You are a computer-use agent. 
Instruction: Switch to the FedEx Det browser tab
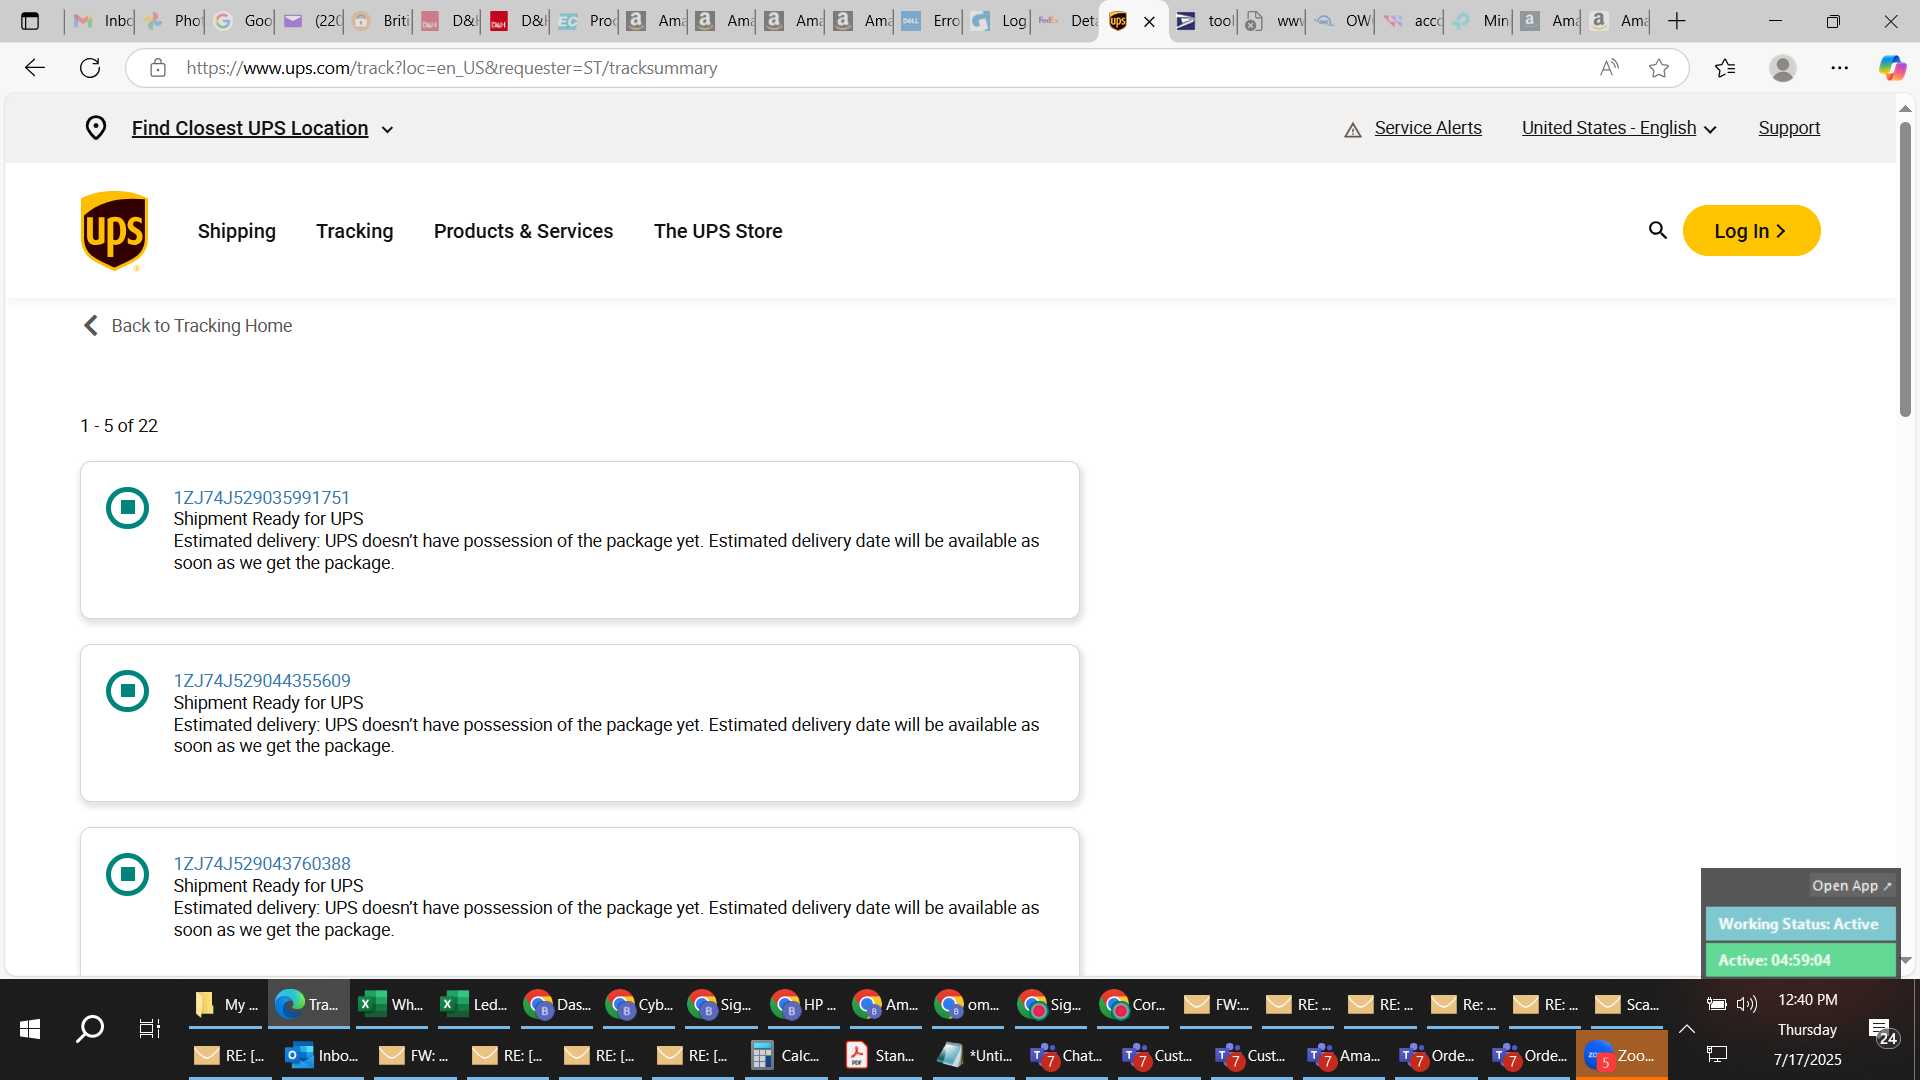pyautogui.click(x=1066, y=21)
